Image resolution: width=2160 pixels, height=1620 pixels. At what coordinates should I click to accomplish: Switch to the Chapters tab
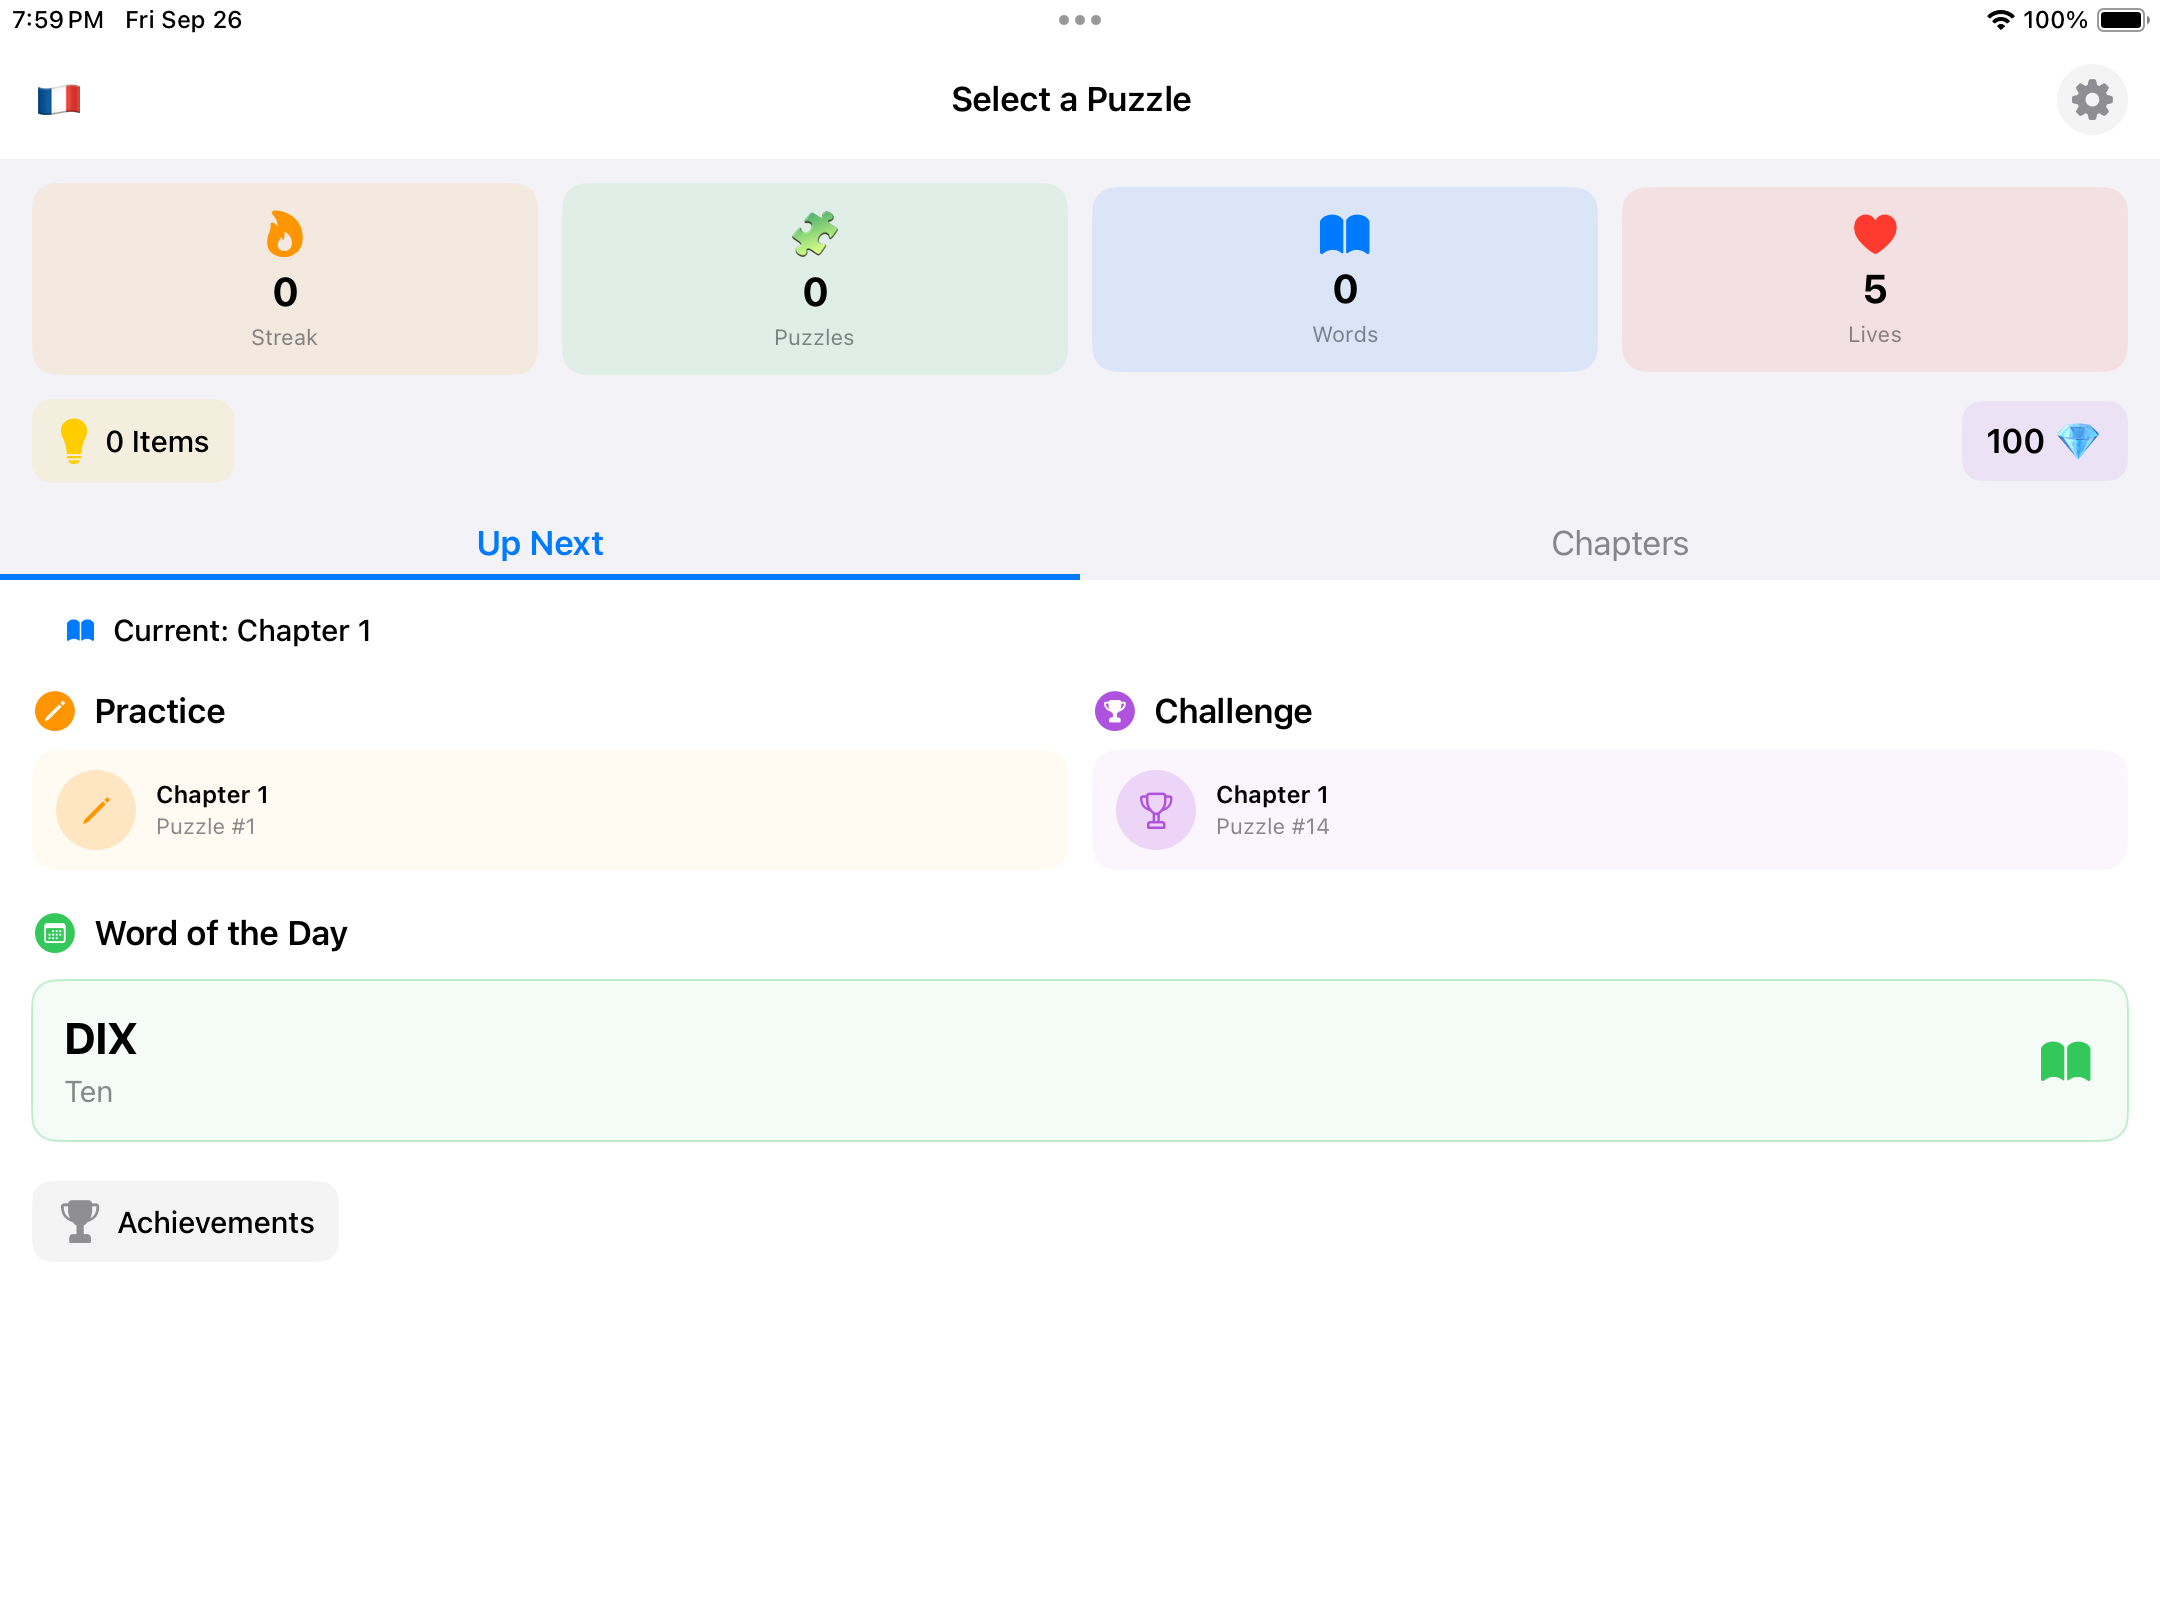[x=1619, y=543]
